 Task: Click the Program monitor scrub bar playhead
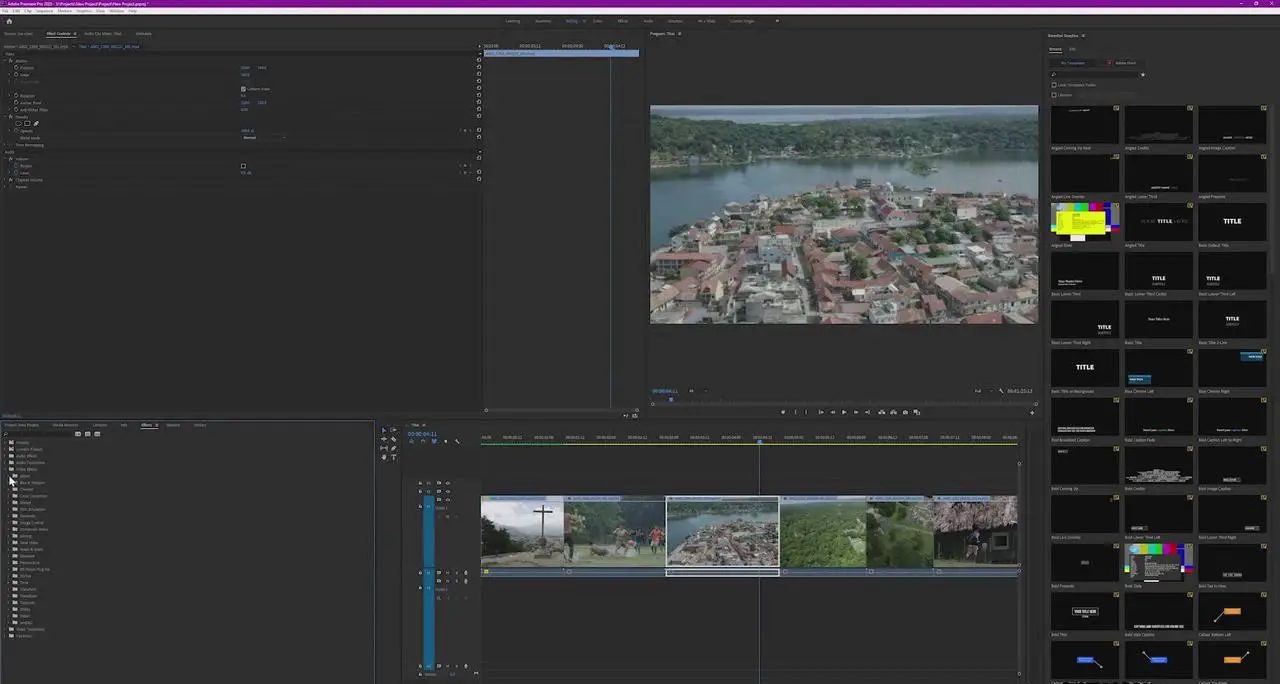(x=670, y=400)
